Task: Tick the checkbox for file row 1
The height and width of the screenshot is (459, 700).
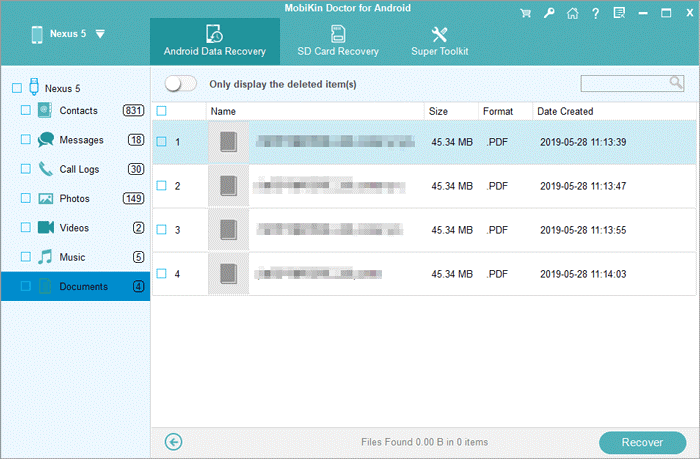Action: pos(162,142)
